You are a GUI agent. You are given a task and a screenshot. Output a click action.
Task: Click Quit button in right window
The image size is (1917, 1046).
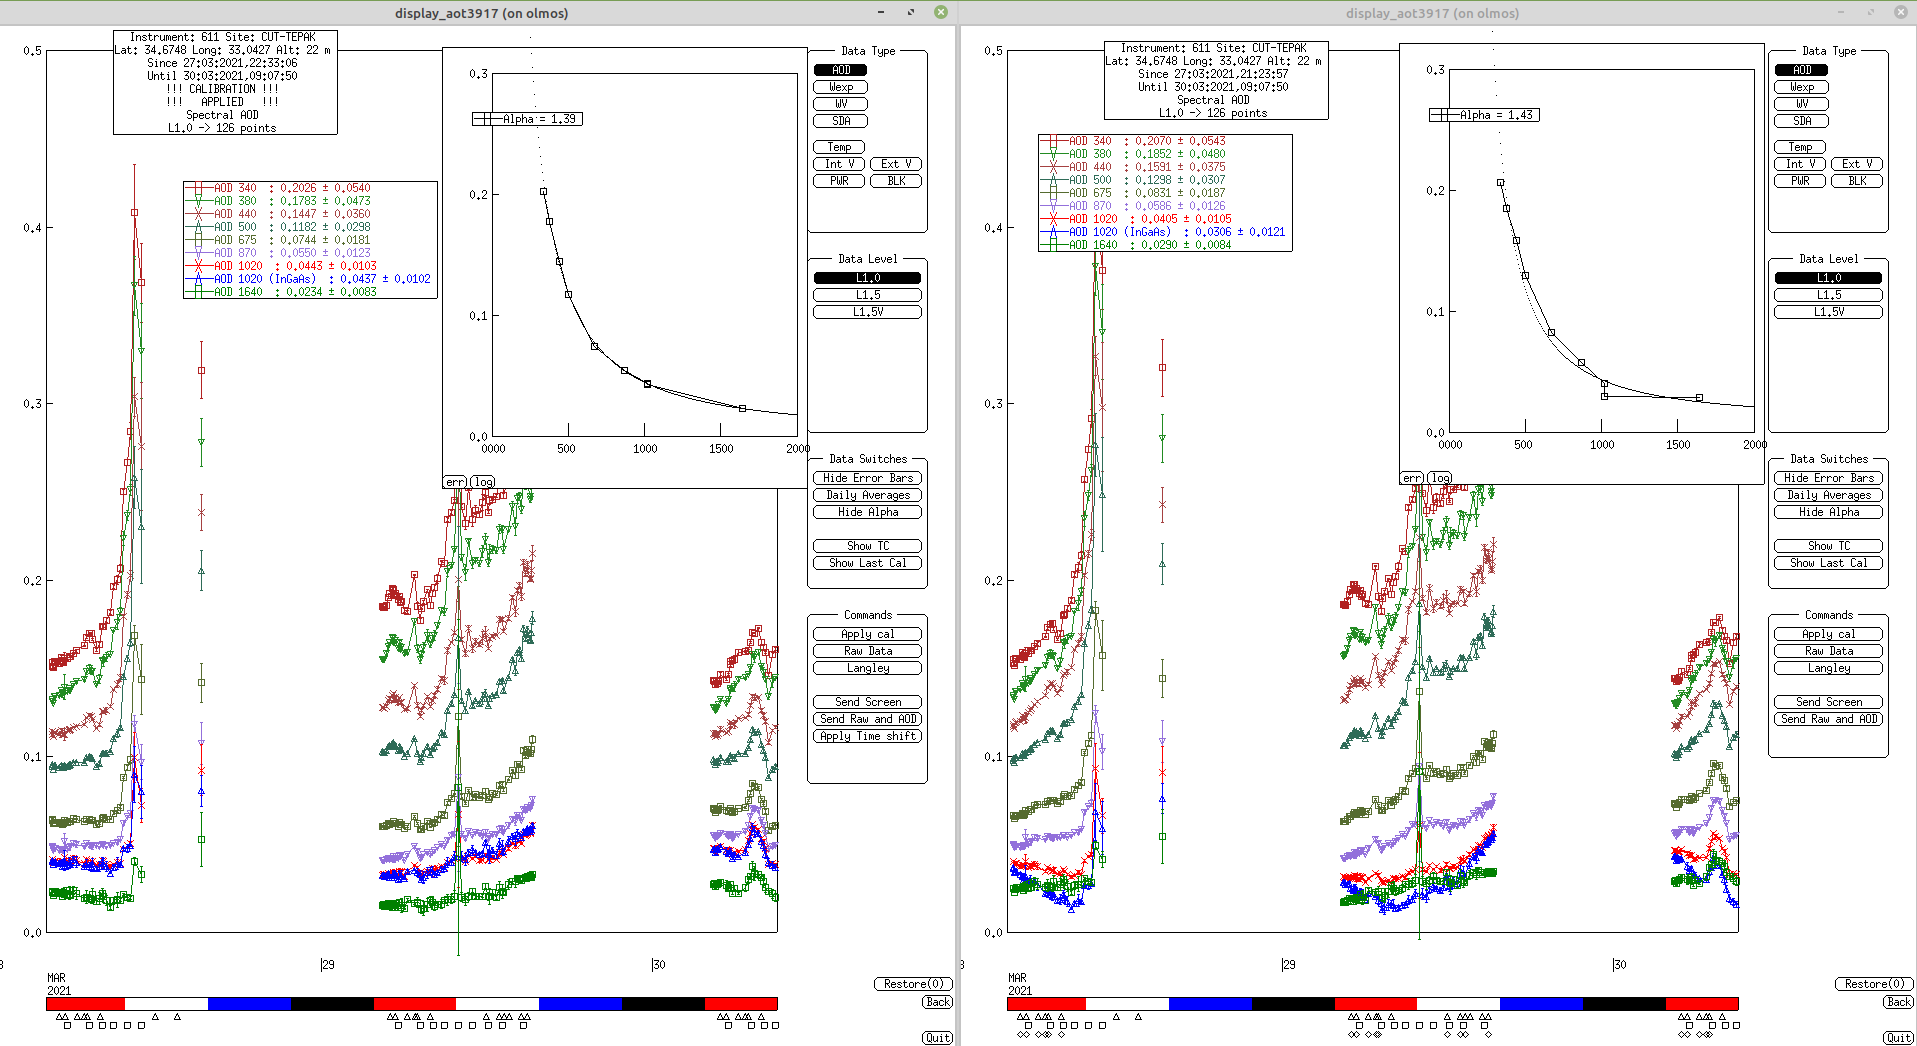point(1898,1038)
